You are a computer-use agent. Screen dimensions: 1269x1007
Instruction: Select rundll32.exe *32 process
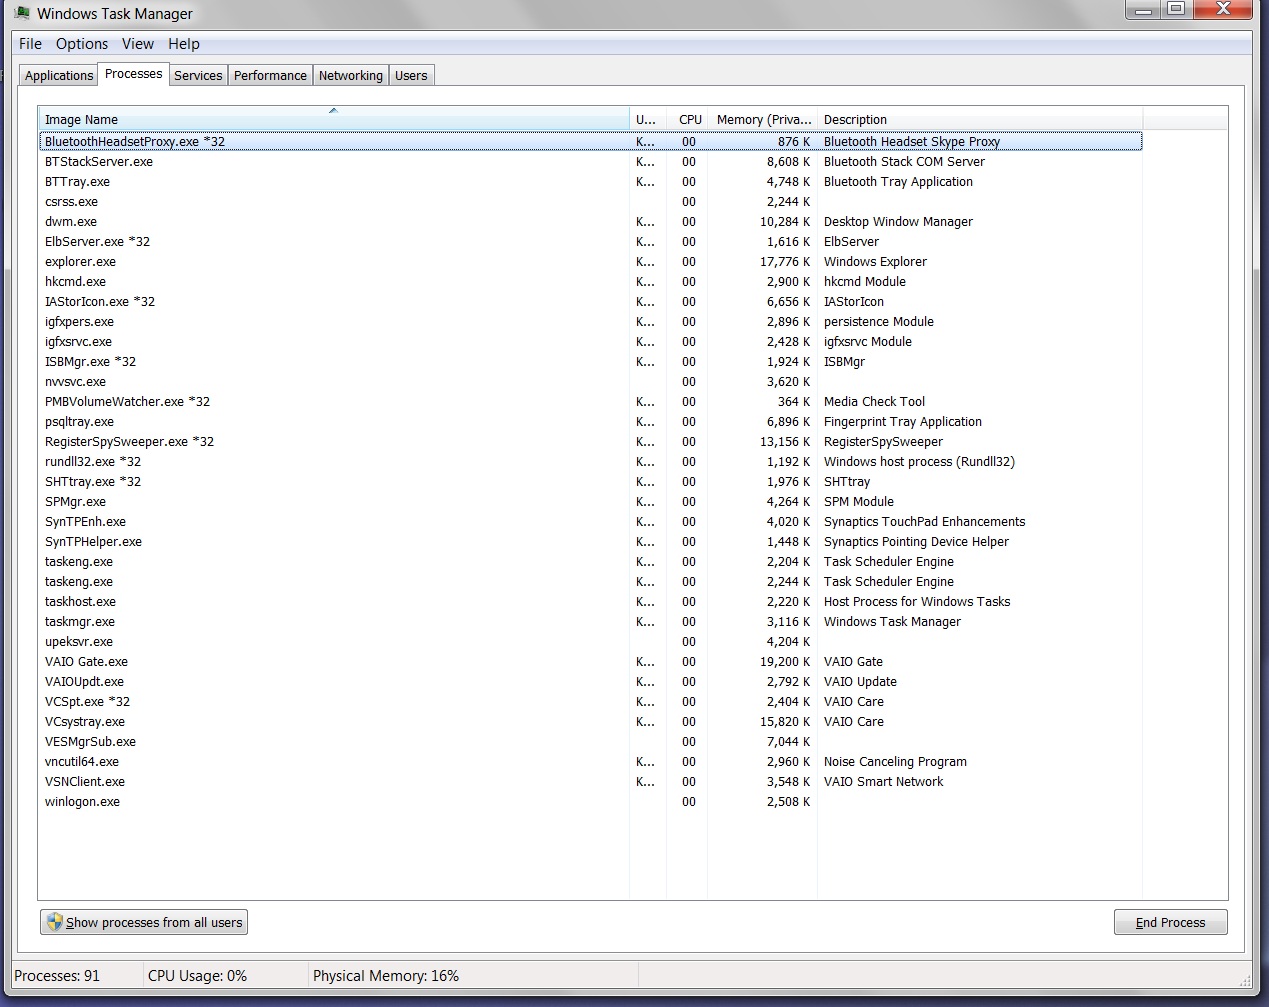click(x=590, y=462)
